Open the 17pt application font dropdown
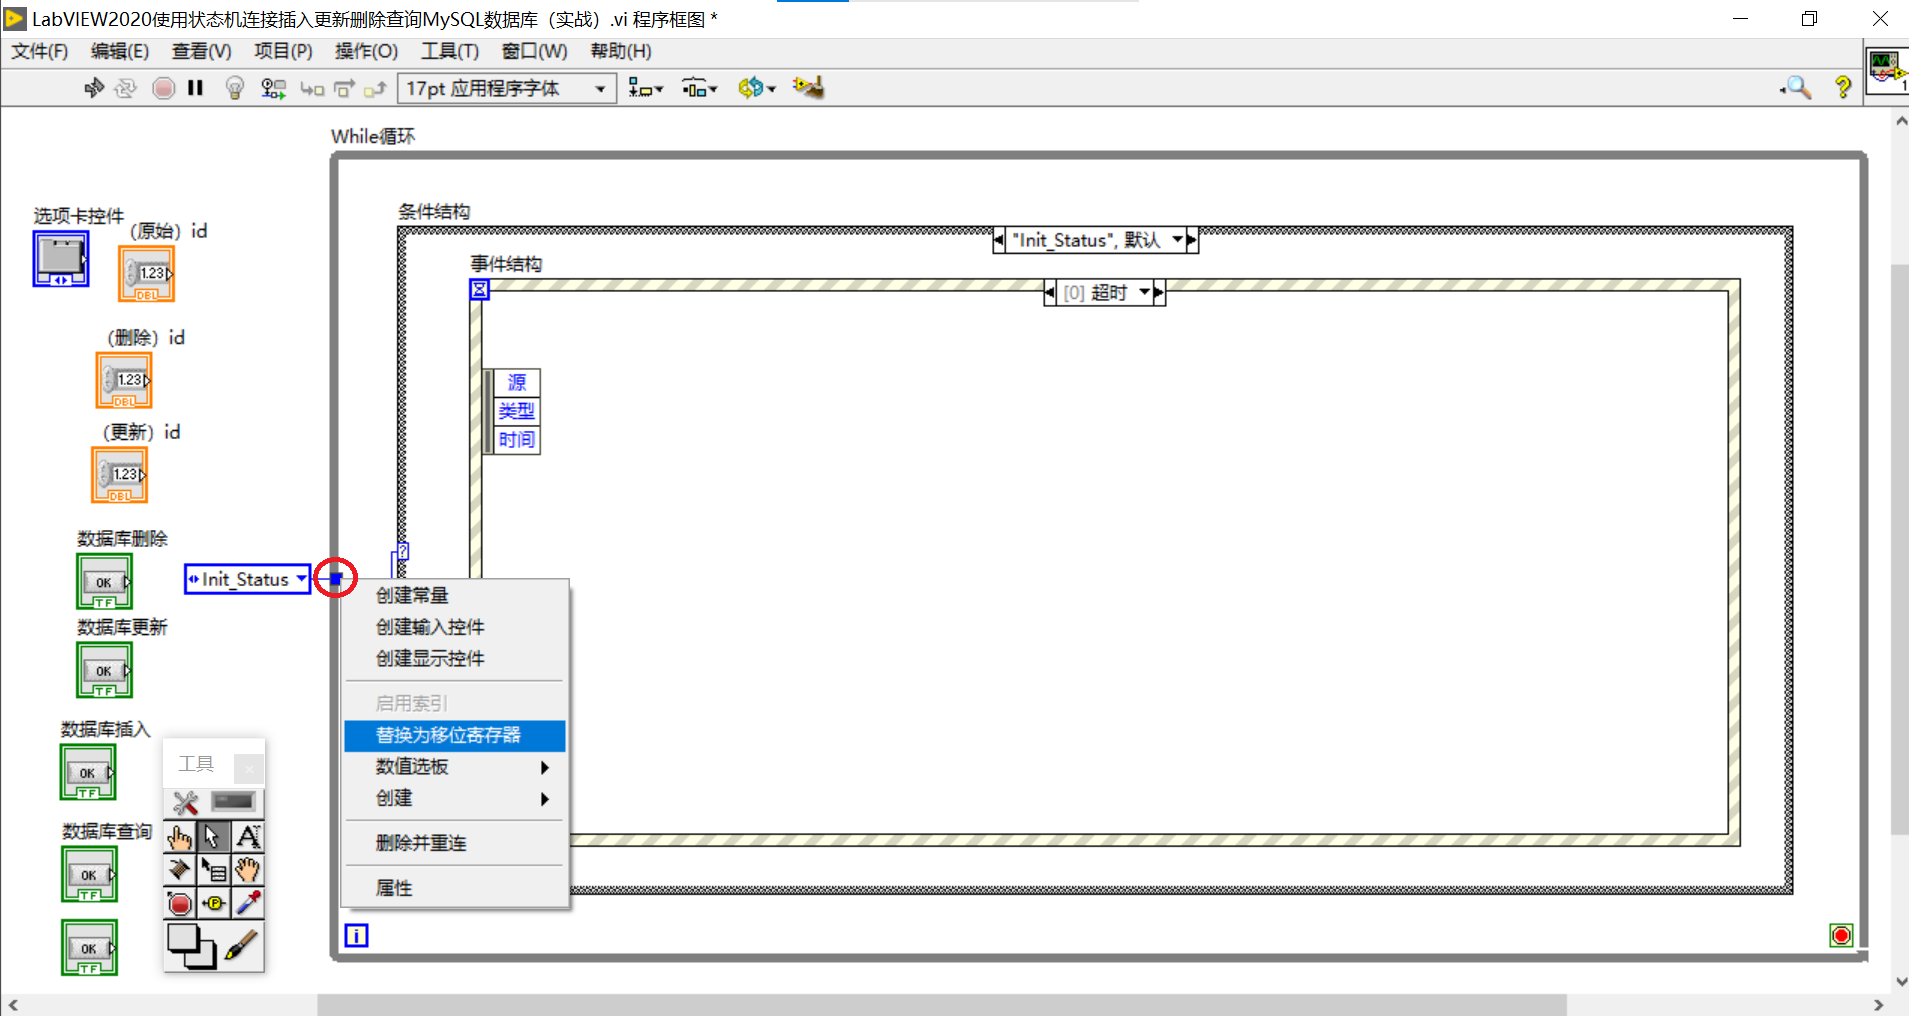Screen dimensions: 1909x1016 [x=598, y=88]
